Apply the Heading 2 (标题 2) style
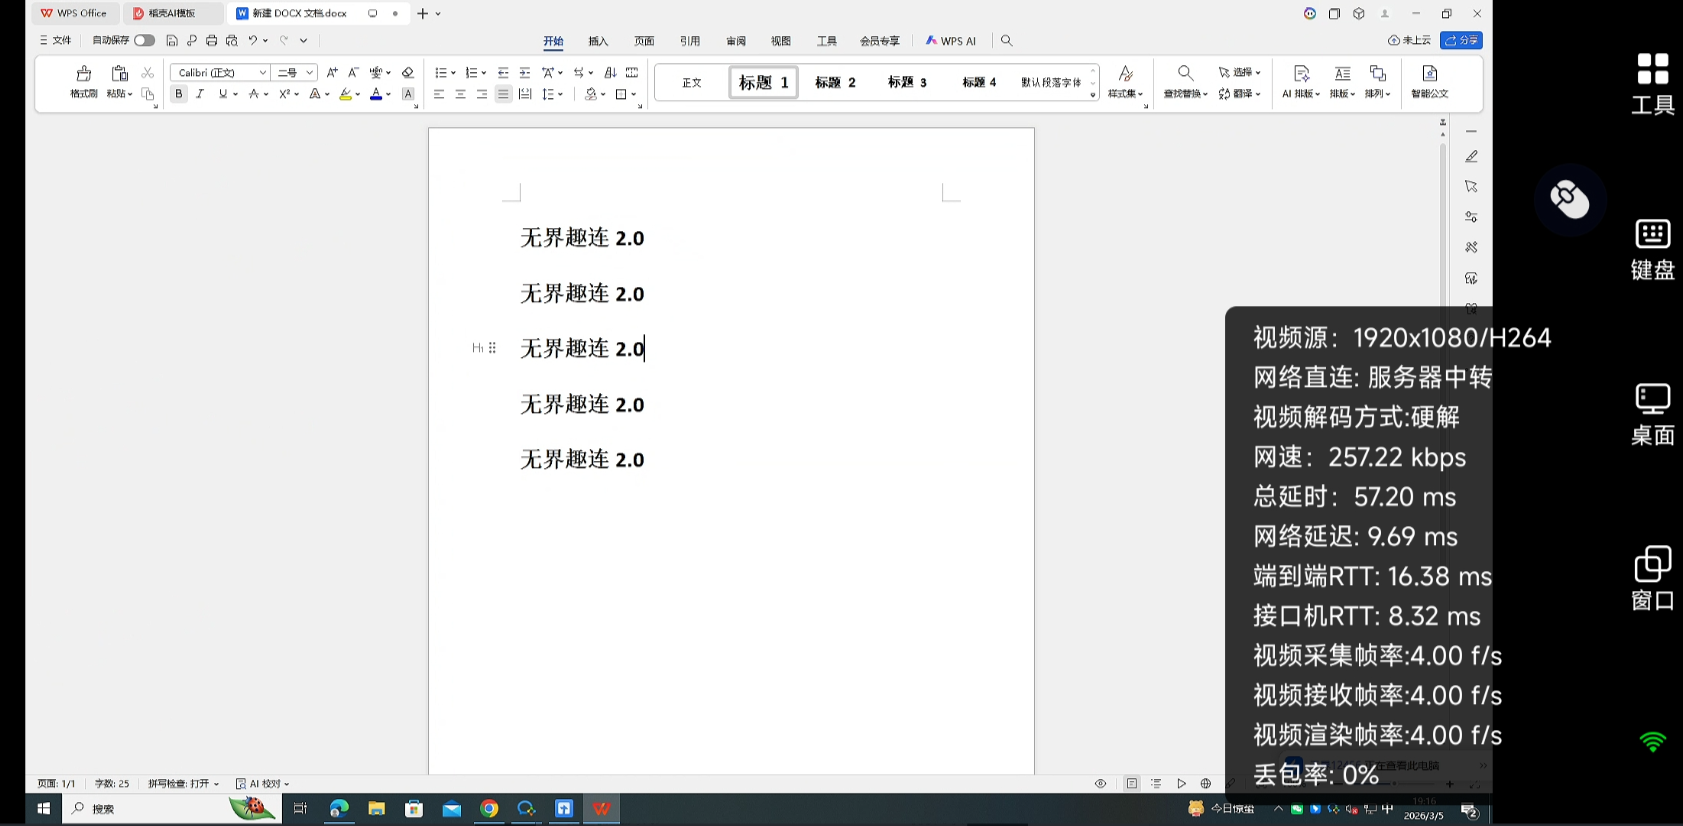The image size is (1683, 826). tap(835, 82)
